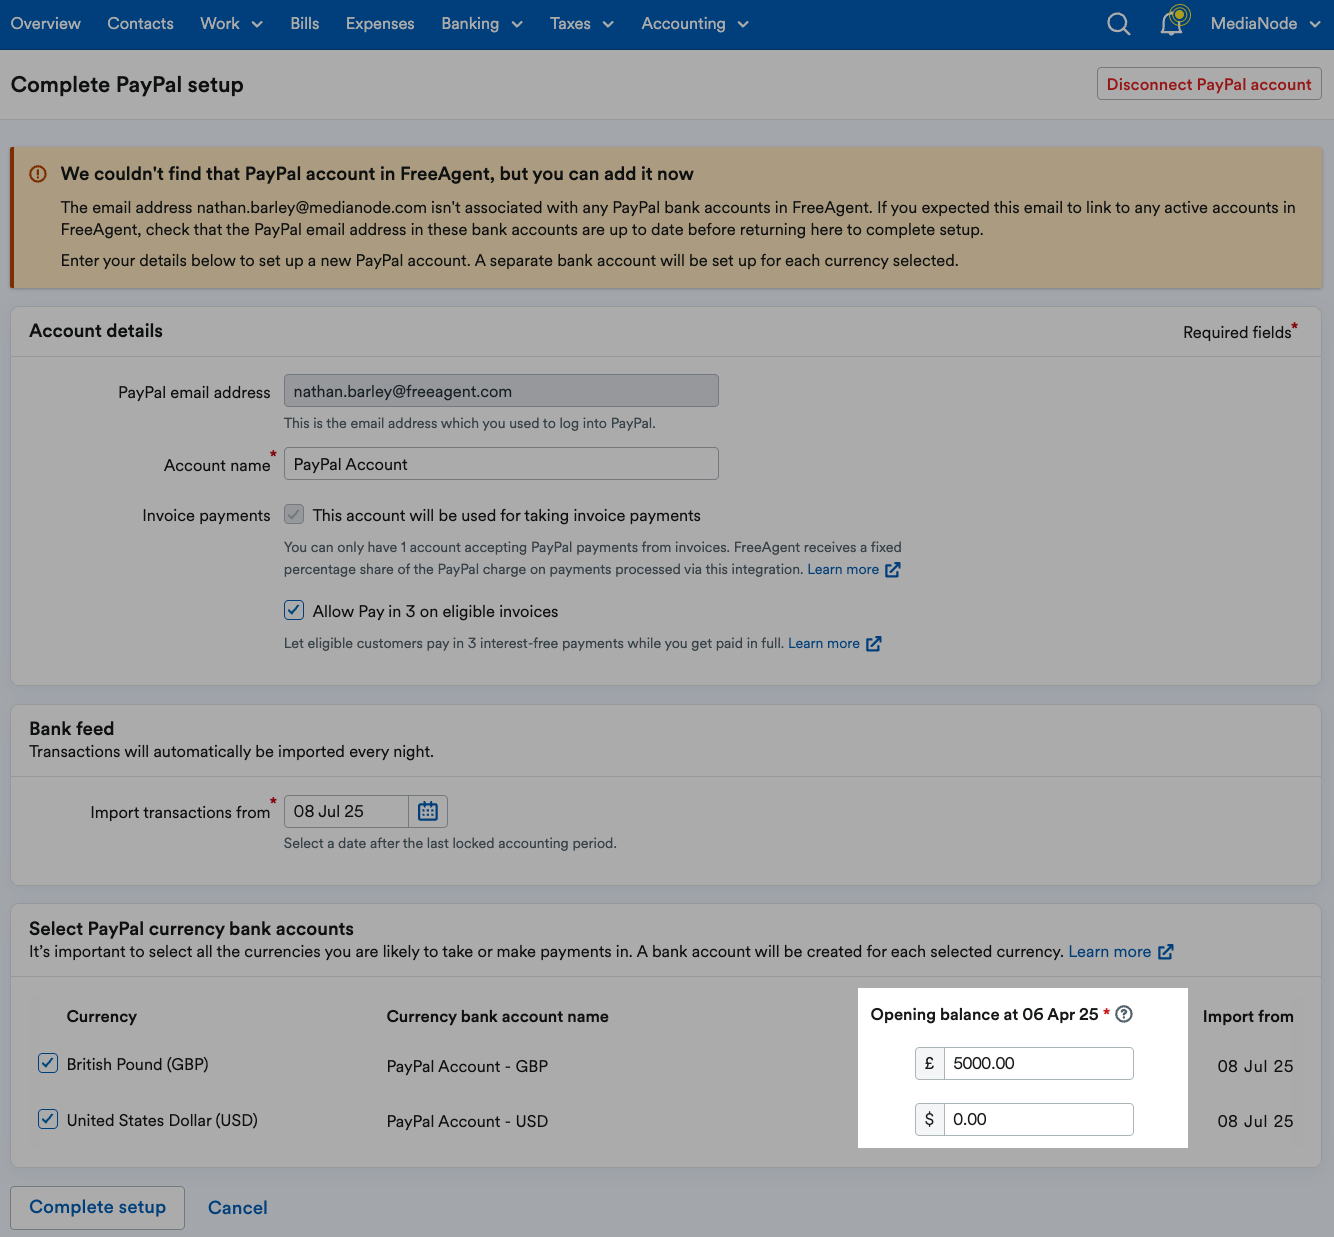Click the Account name input field

[501, 464]
